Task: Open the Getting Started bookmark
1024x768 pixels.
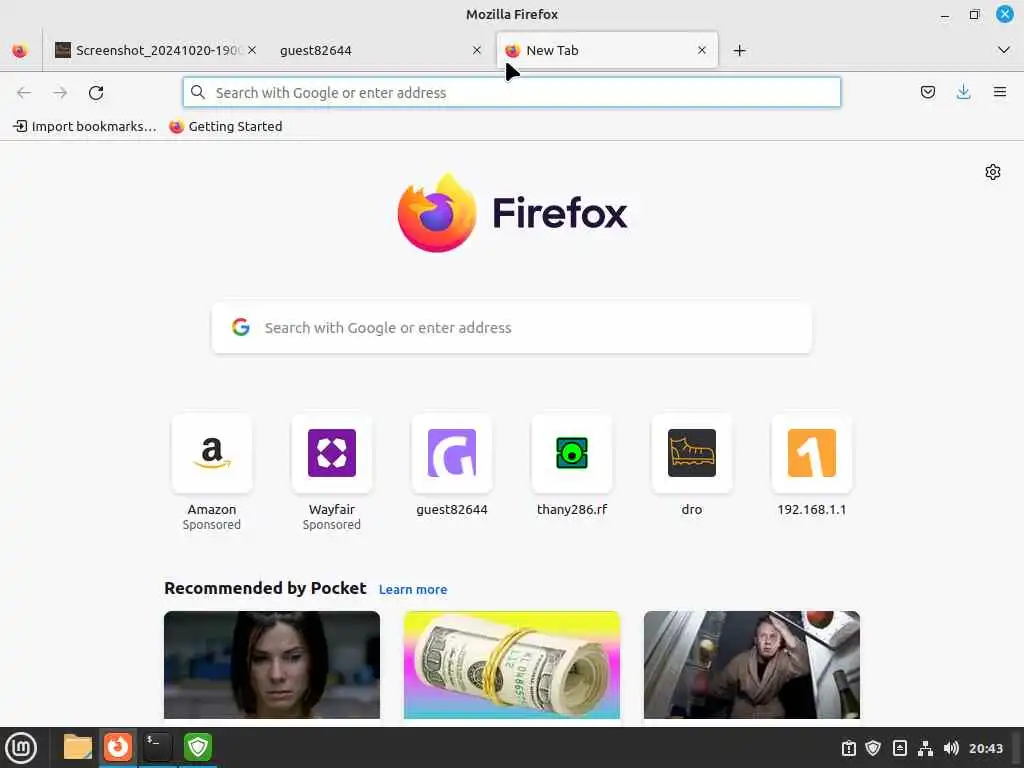Action: point(226,126)
